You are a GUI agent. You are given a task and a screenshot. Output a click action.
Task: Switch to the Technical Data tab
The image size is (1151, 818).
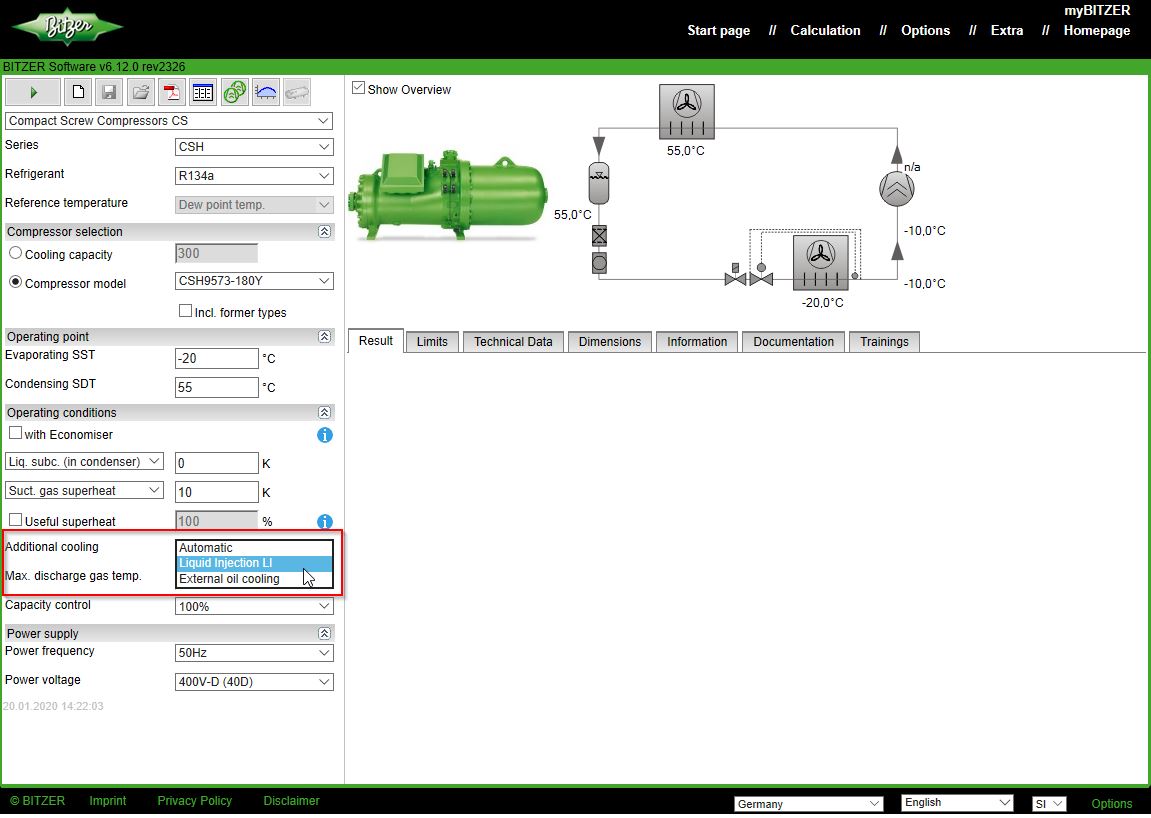[513, 341]
